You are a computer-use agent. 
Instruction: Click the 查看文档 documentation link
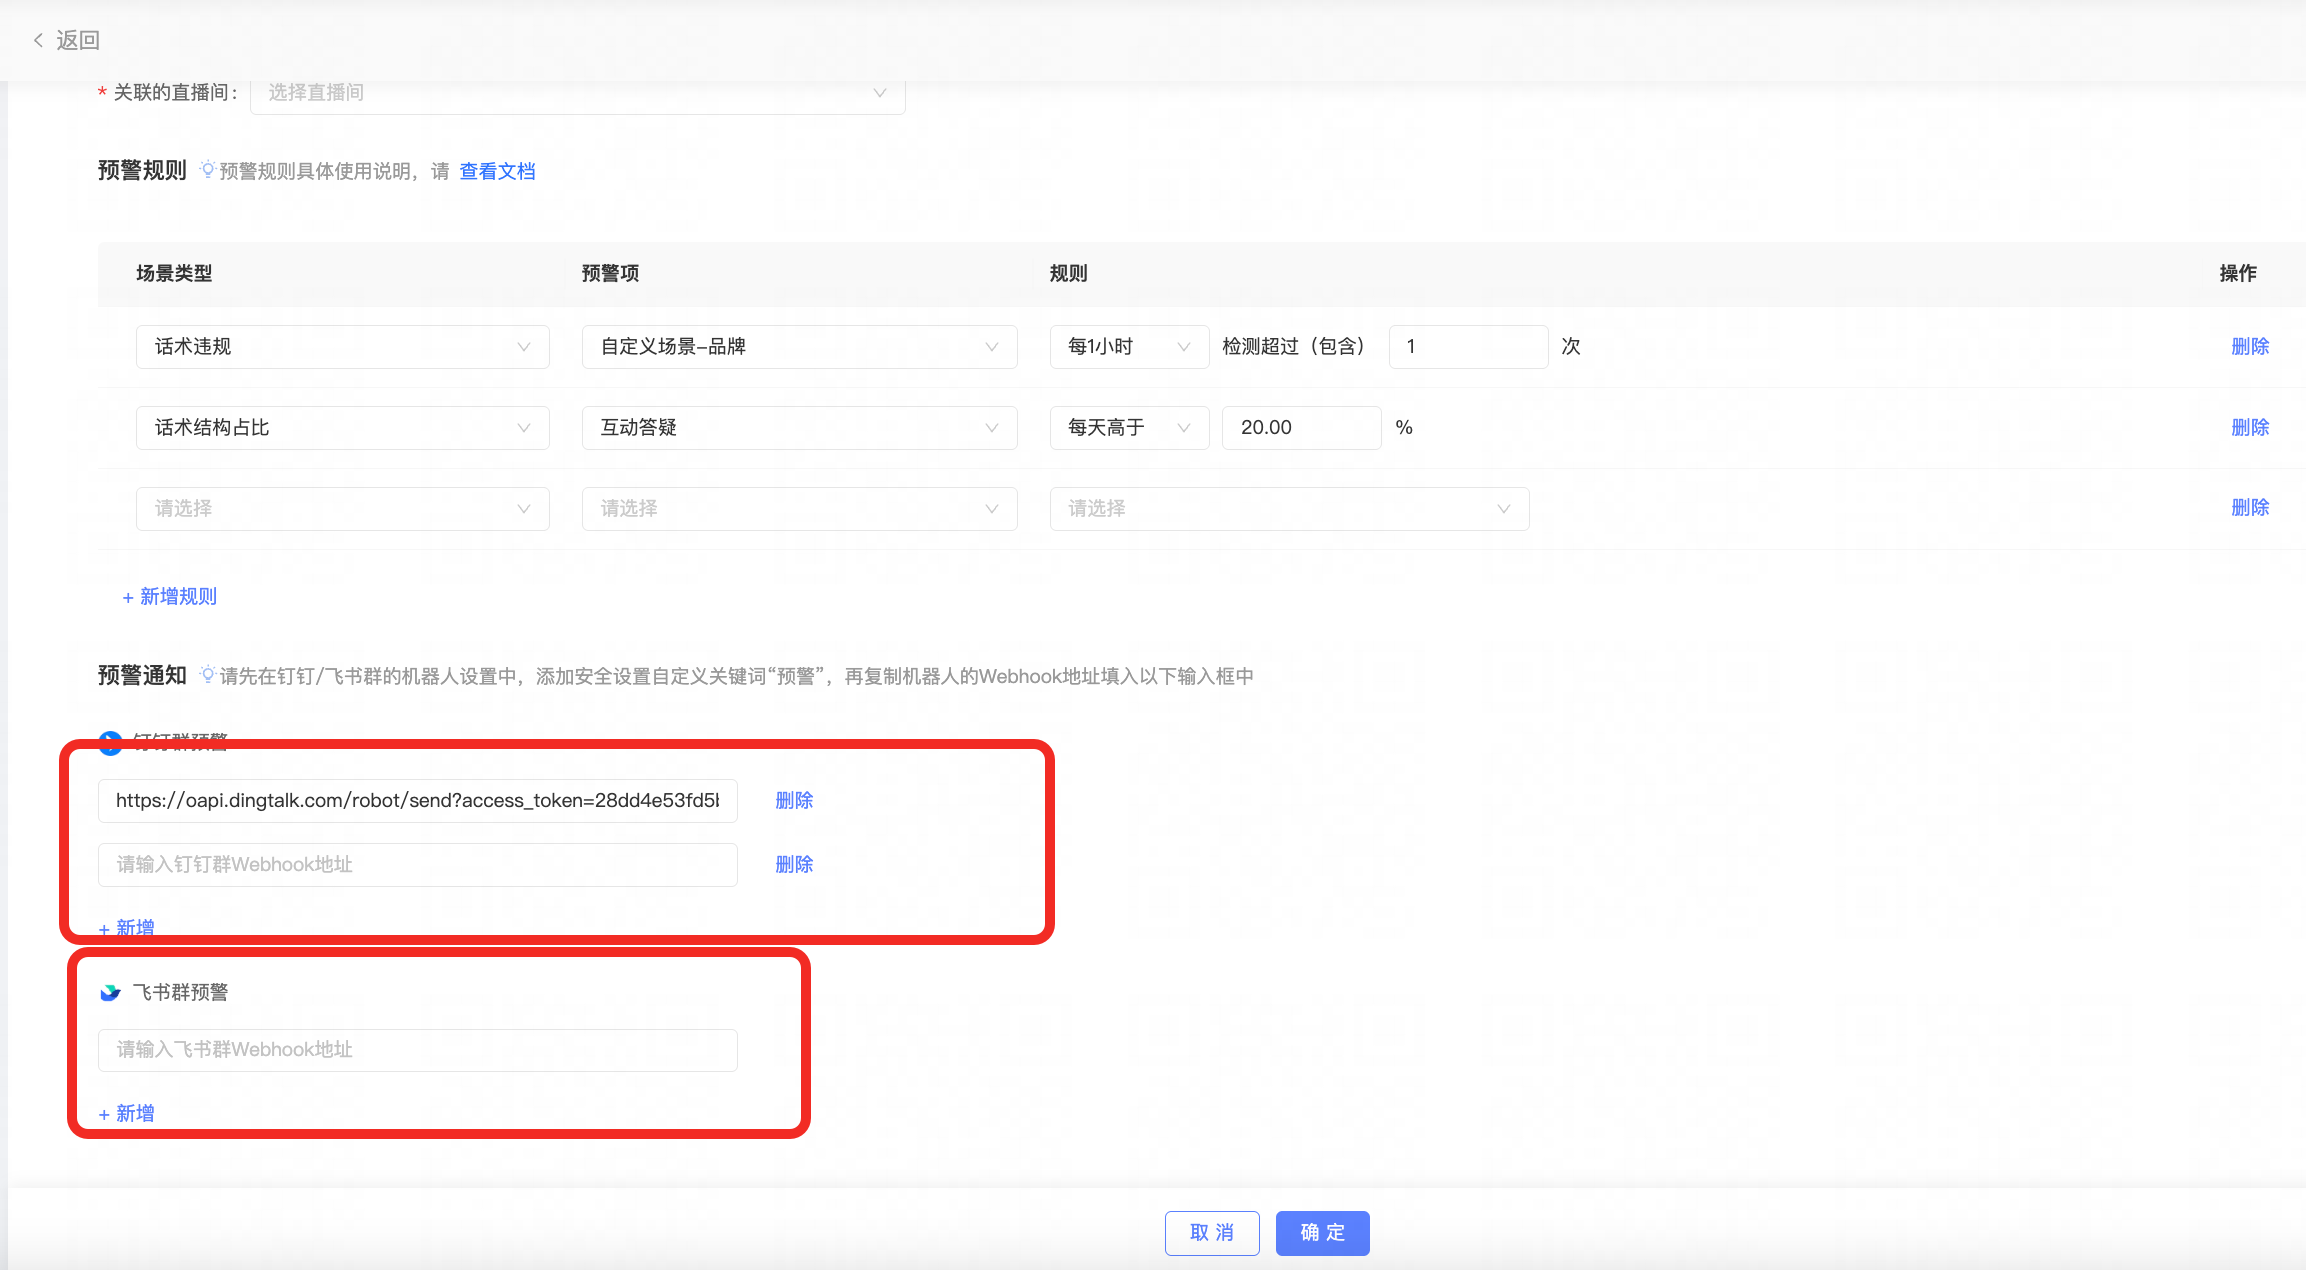(497, 171)
